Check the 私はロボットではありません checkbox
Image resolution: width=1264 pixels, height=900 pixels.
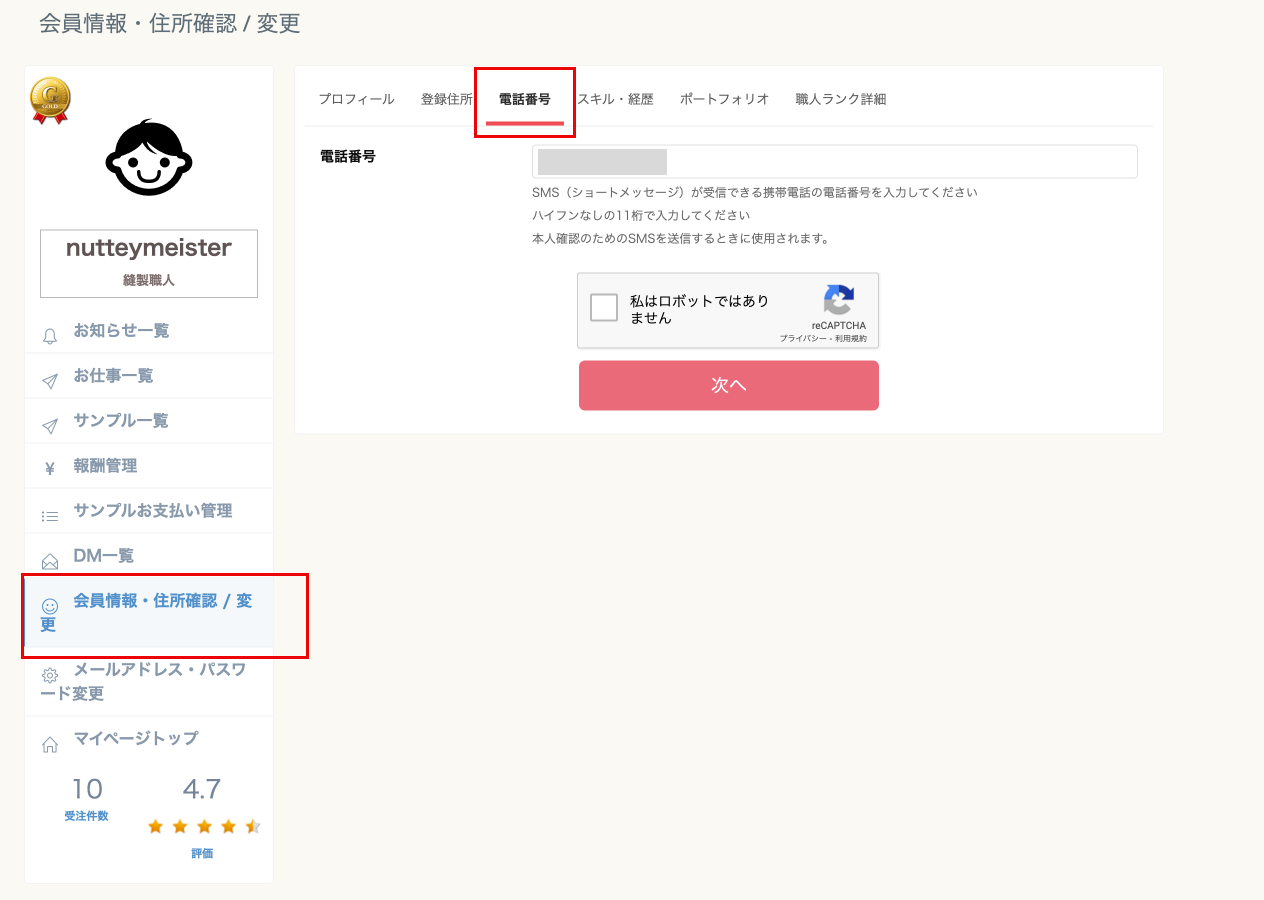click(x=604, y=308)
